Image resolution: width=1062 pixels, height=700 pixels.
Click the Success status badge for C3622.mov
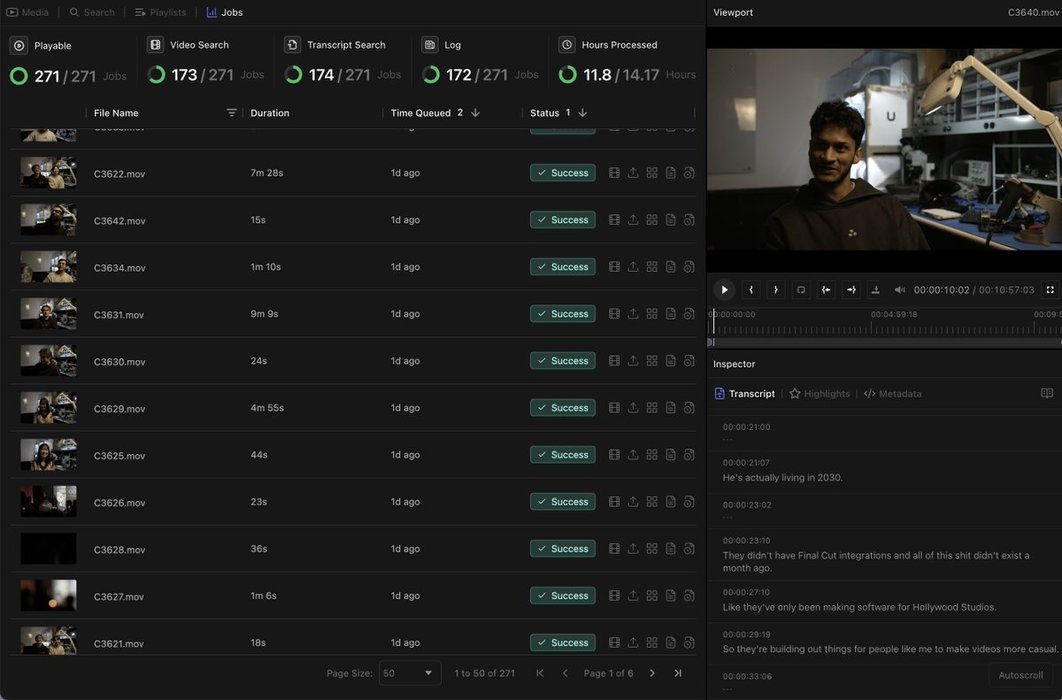pyautogui.click(x=563, y=173)
